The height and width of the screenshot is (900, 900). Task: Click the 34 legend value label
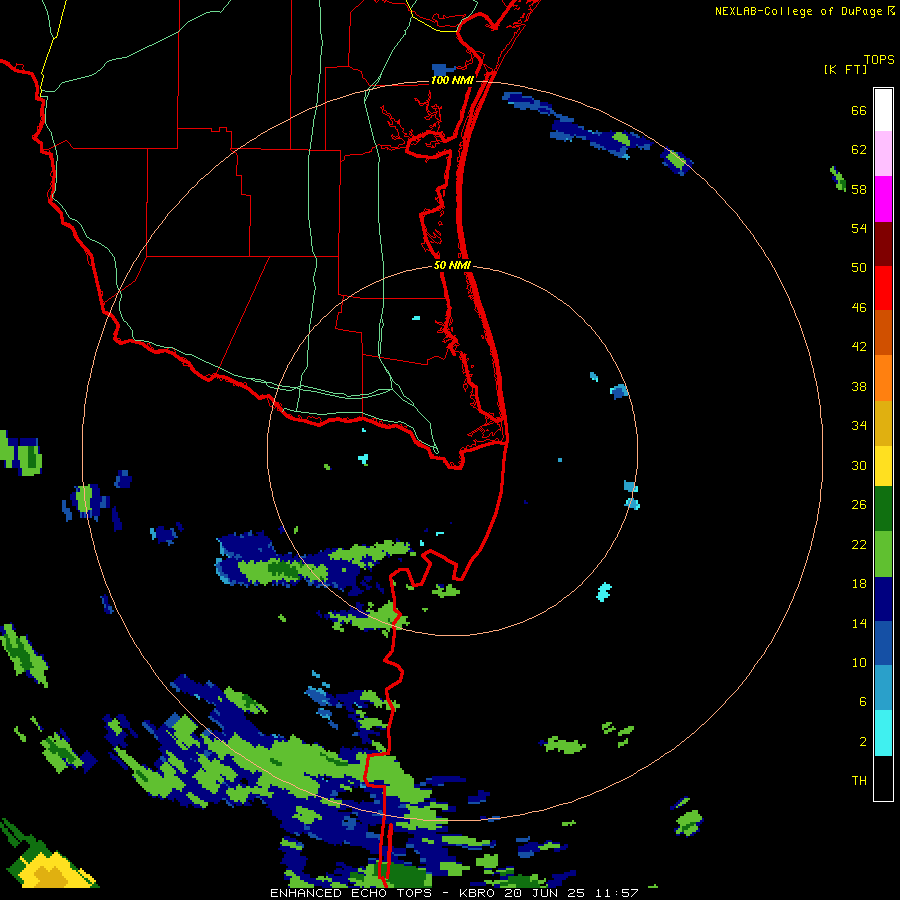(x=859, y=426)
